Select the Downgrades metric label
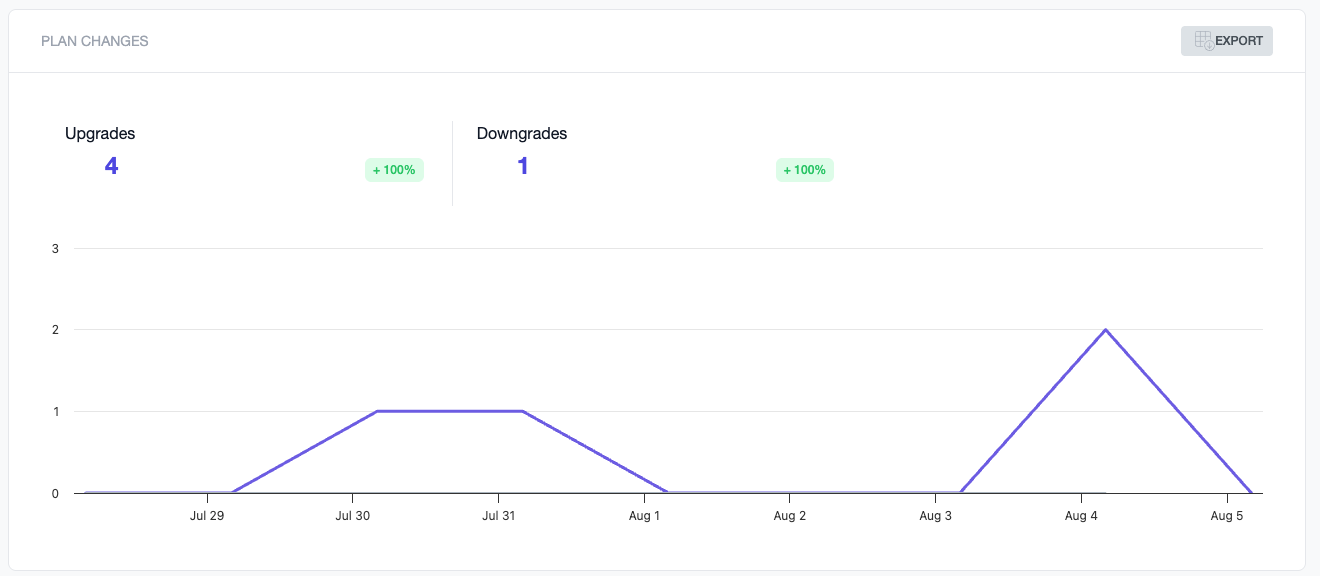The image size is (1320, 576). pyautogui.click(x=522, y=133)
